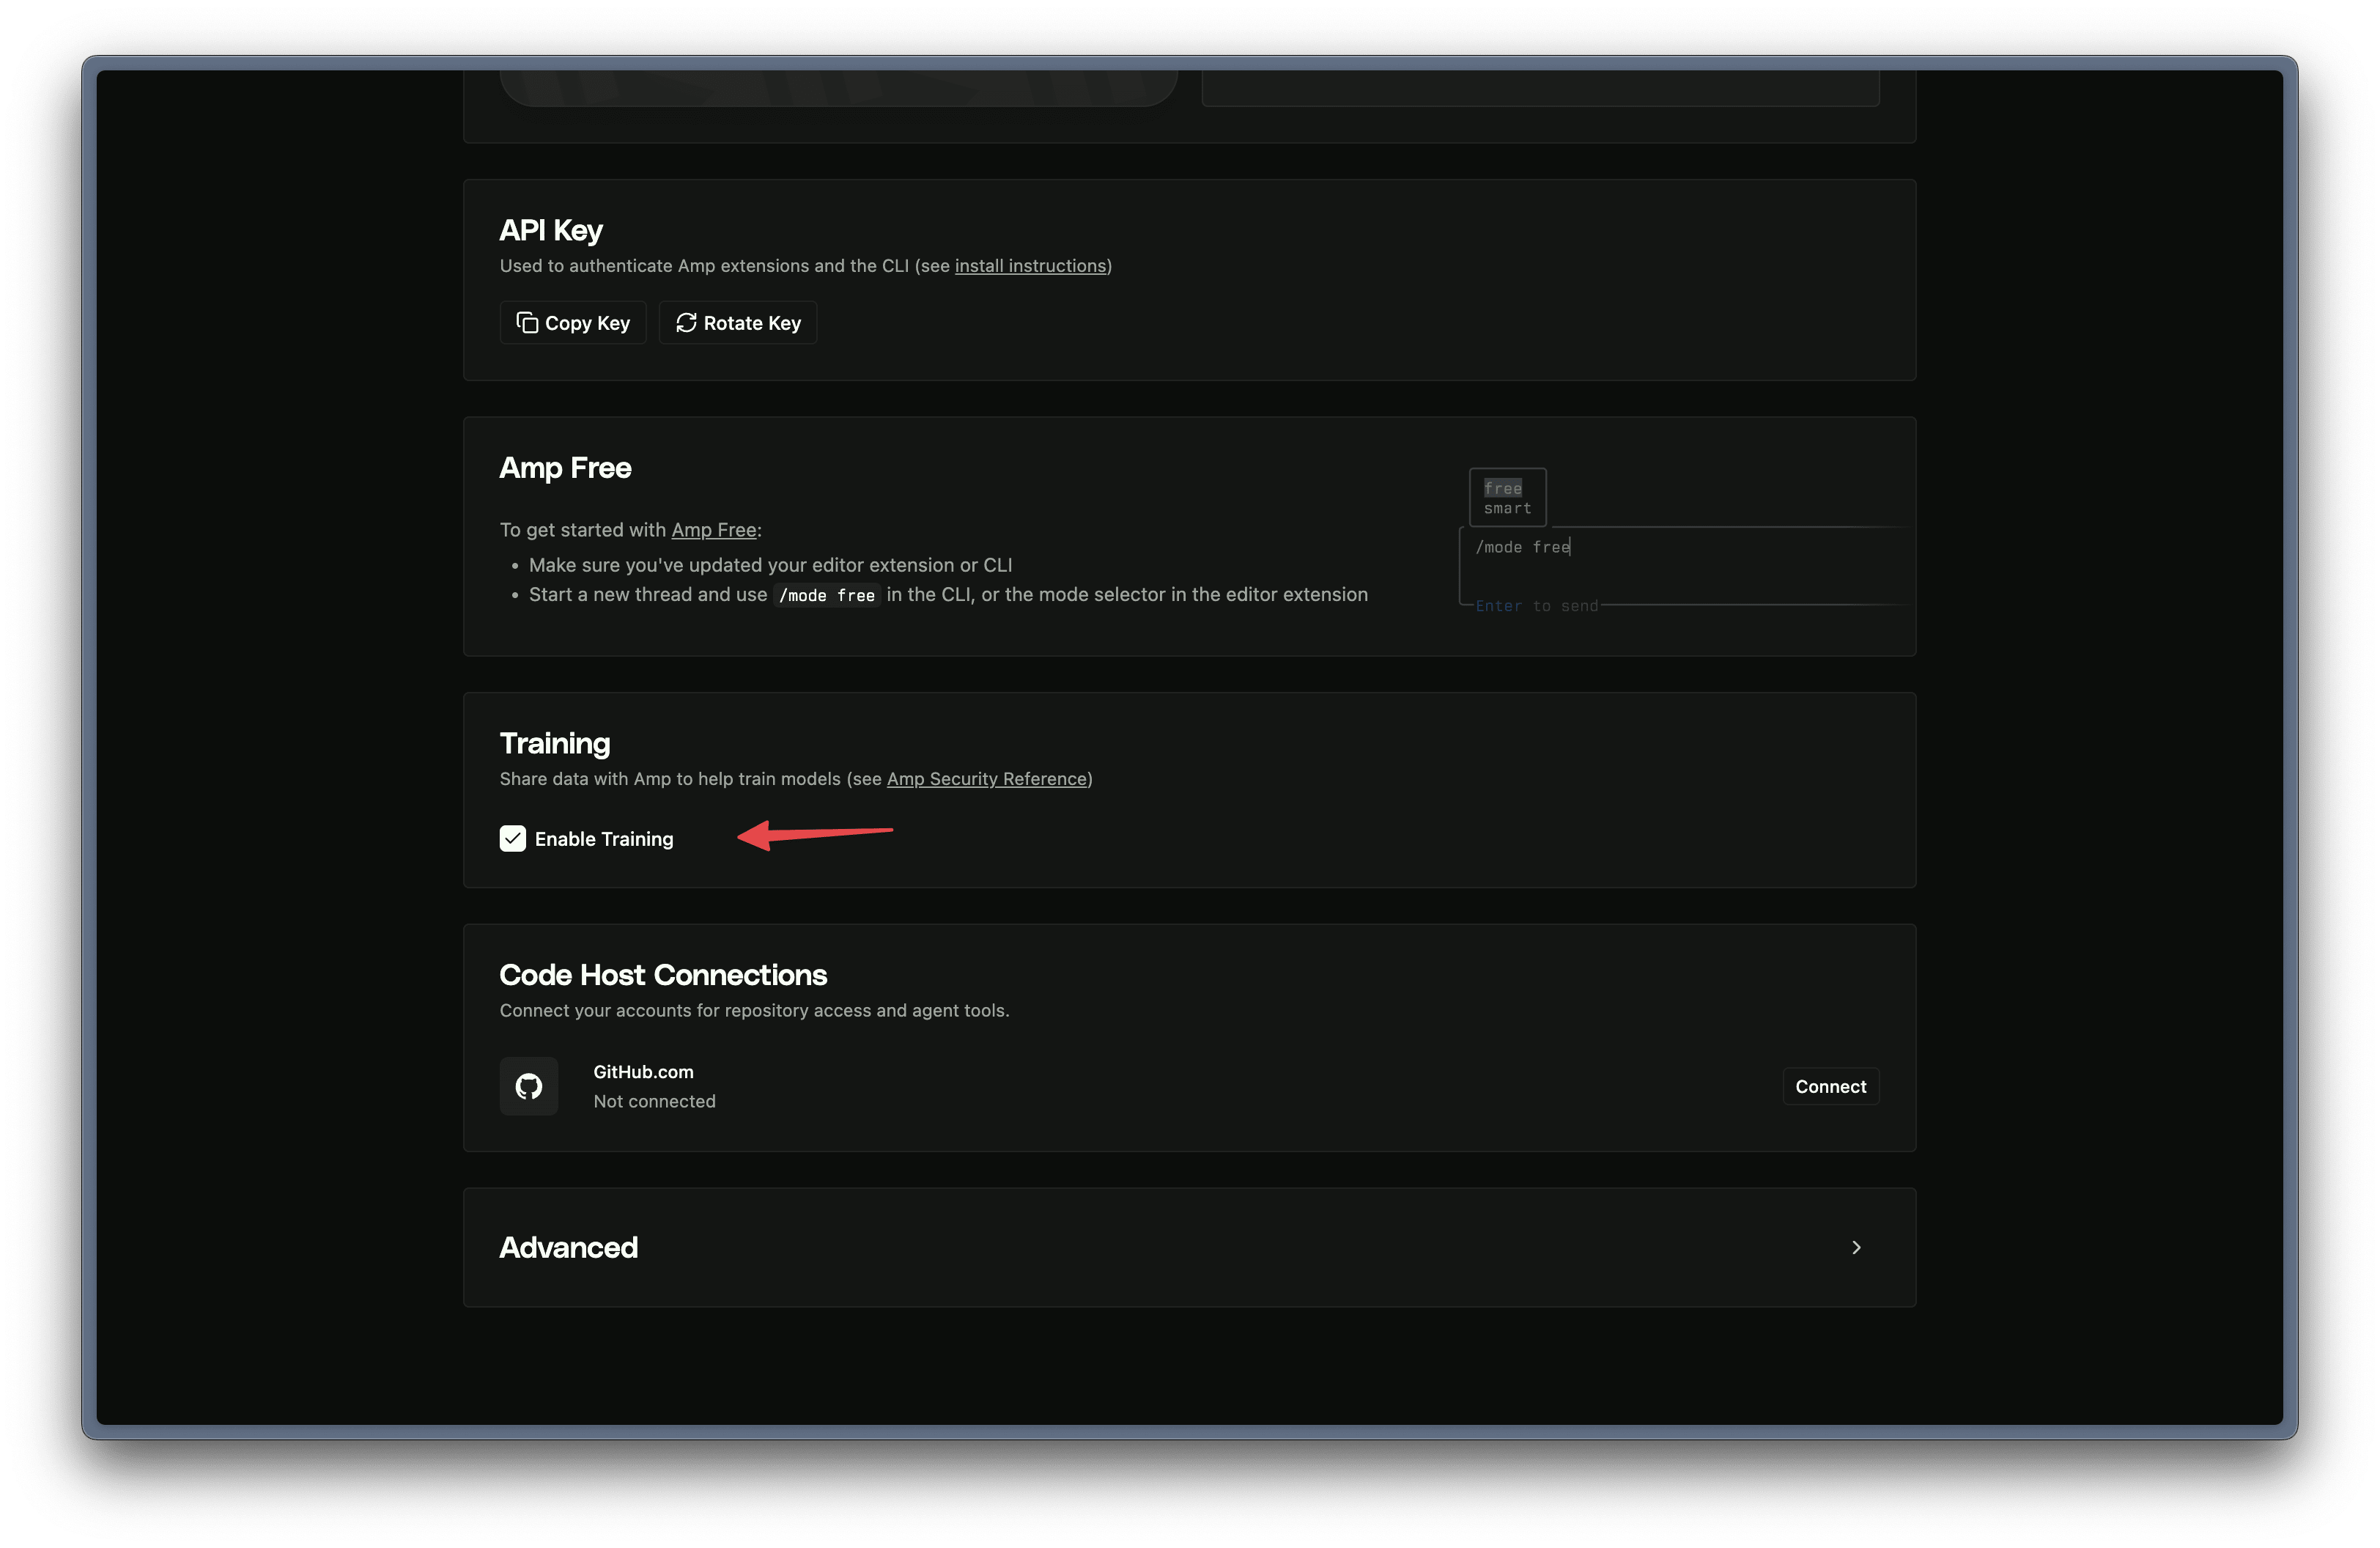Click the rotate arrows icon in Rotate Key
Image resolution: width=2380 pixels, height=1548 pixels.
point(686,322)
